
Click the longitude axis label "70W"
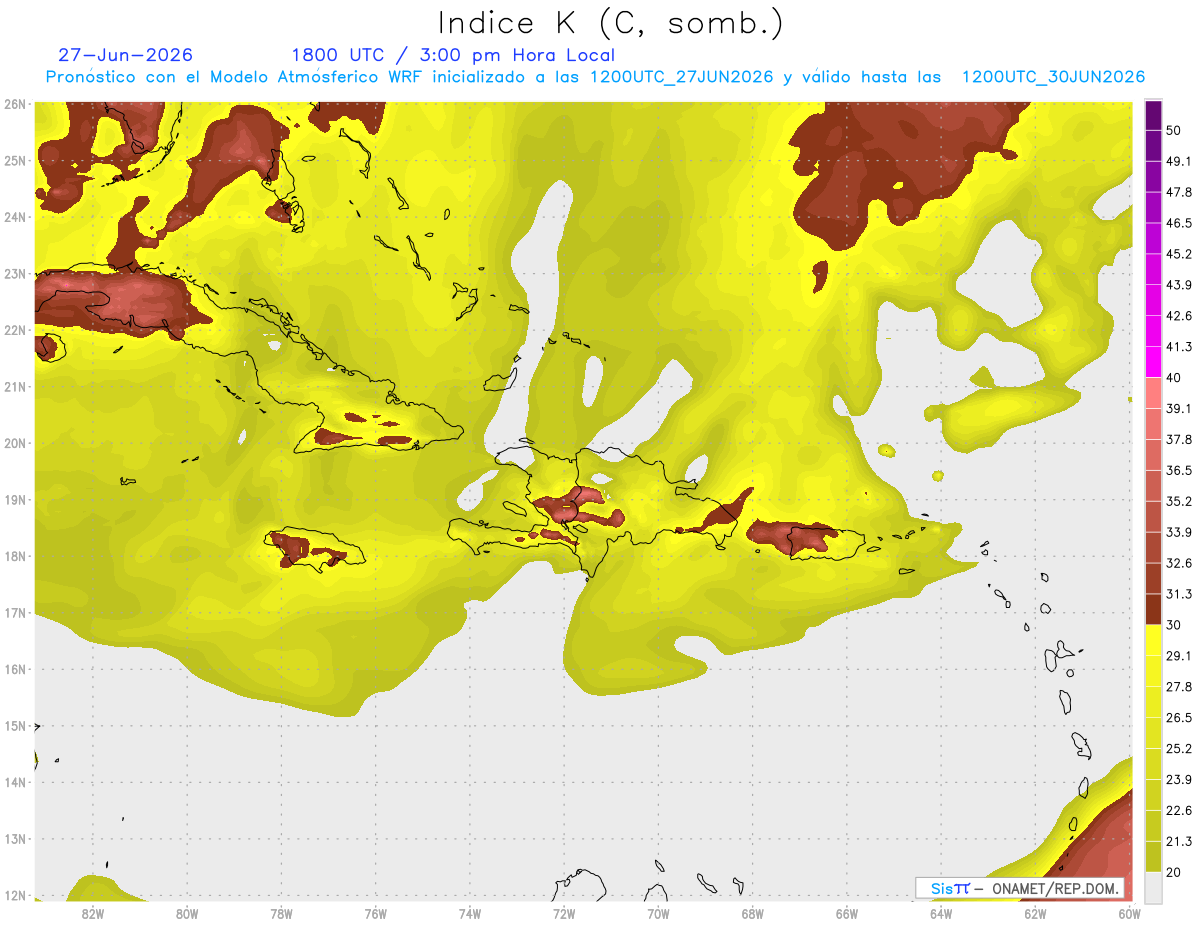coord(658,914)
